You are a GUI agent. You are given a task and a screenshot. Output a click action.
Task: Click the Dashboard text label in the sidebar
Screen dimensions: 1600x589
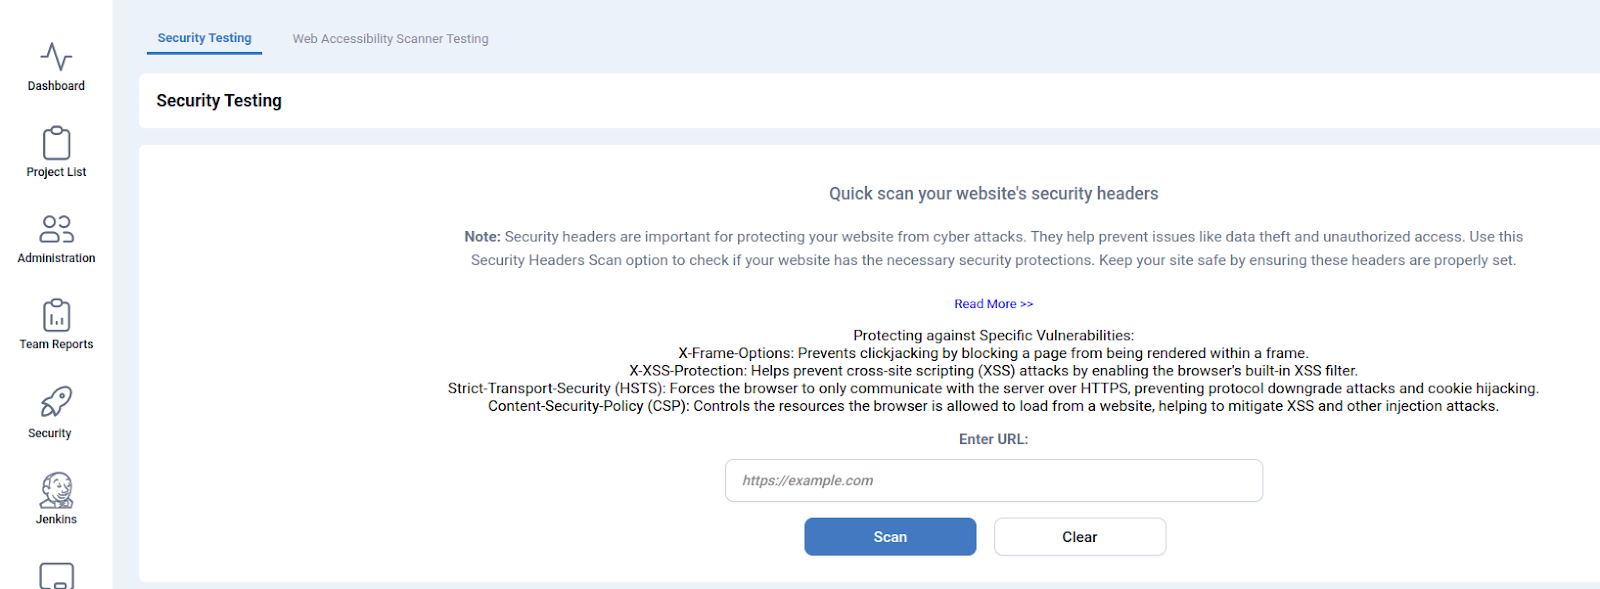56,86
